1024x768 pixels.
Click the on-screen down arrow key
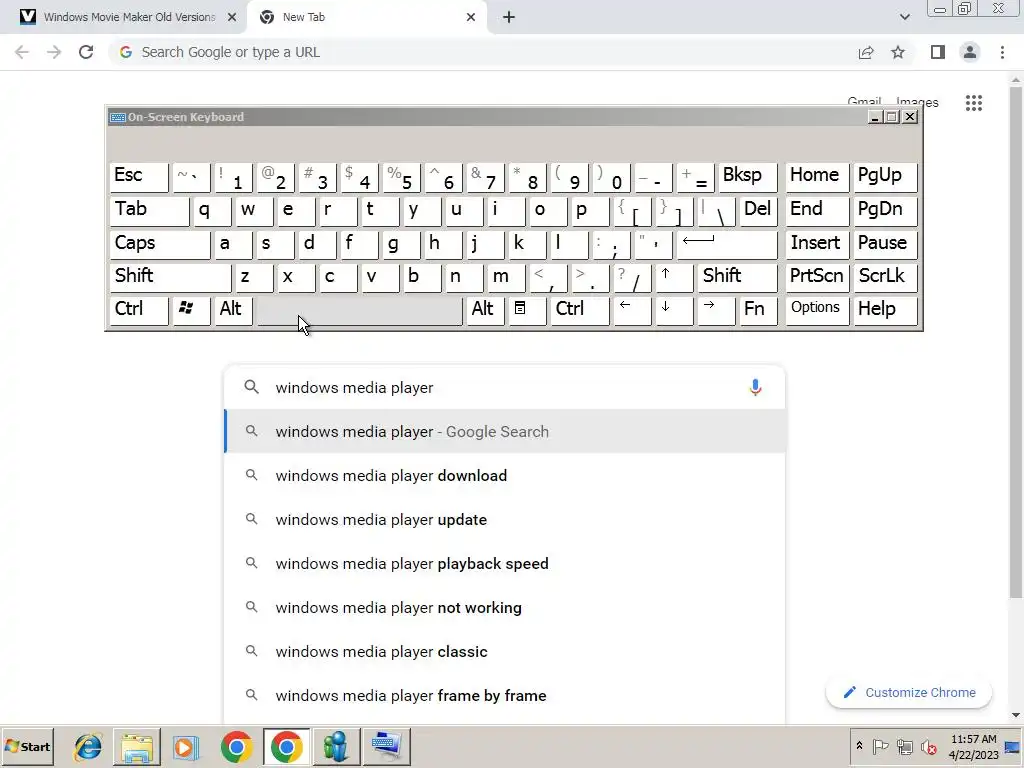[x=673, y=311]
